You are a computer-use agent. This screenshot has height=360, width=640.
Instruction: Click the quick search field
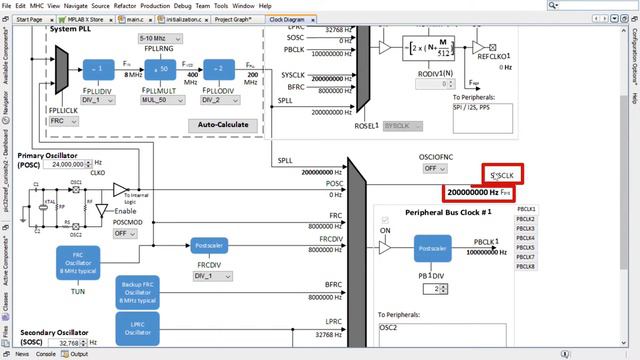tap(598, 5)
